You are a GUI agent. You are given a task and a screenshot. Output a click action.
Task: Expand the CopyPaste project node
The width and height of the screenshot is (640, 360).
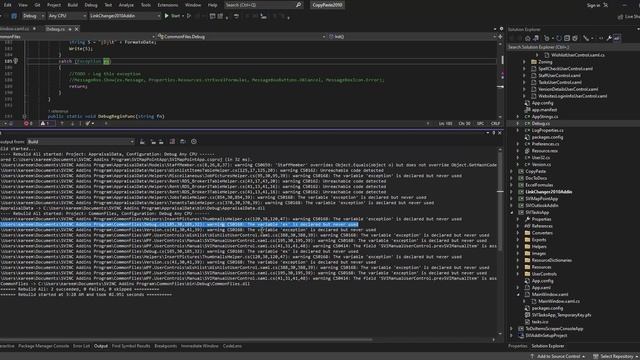511,171
